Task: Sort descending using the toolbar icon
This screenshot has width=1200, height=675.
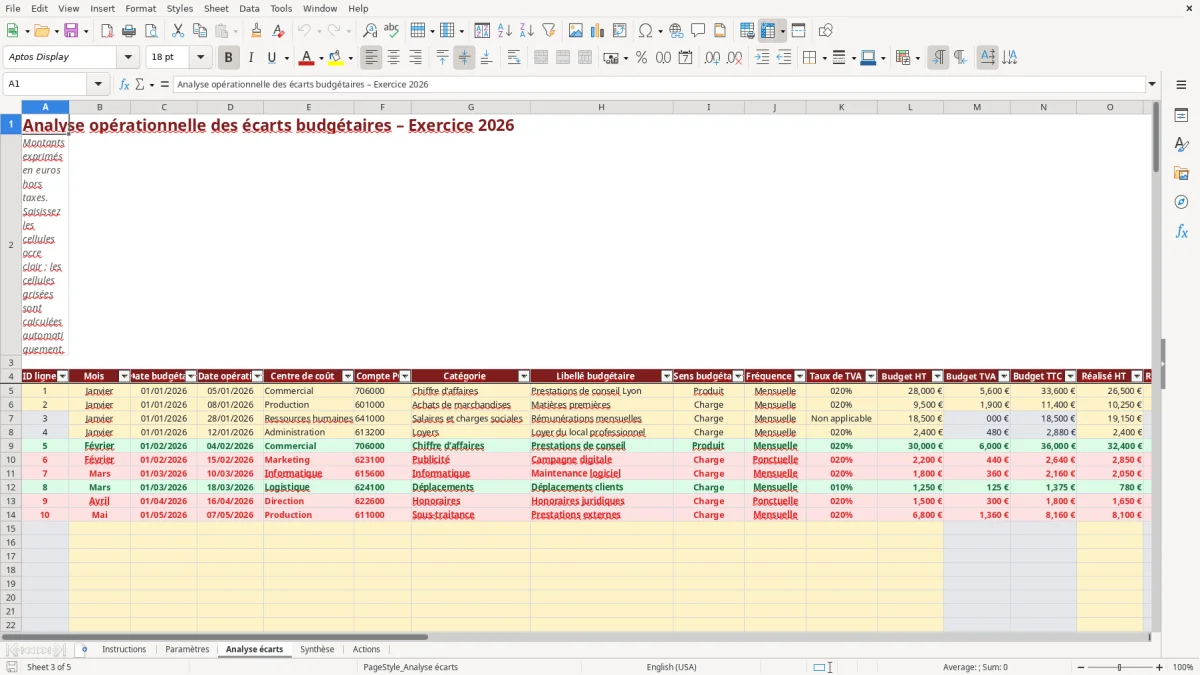Action: (x=527, y=31)
